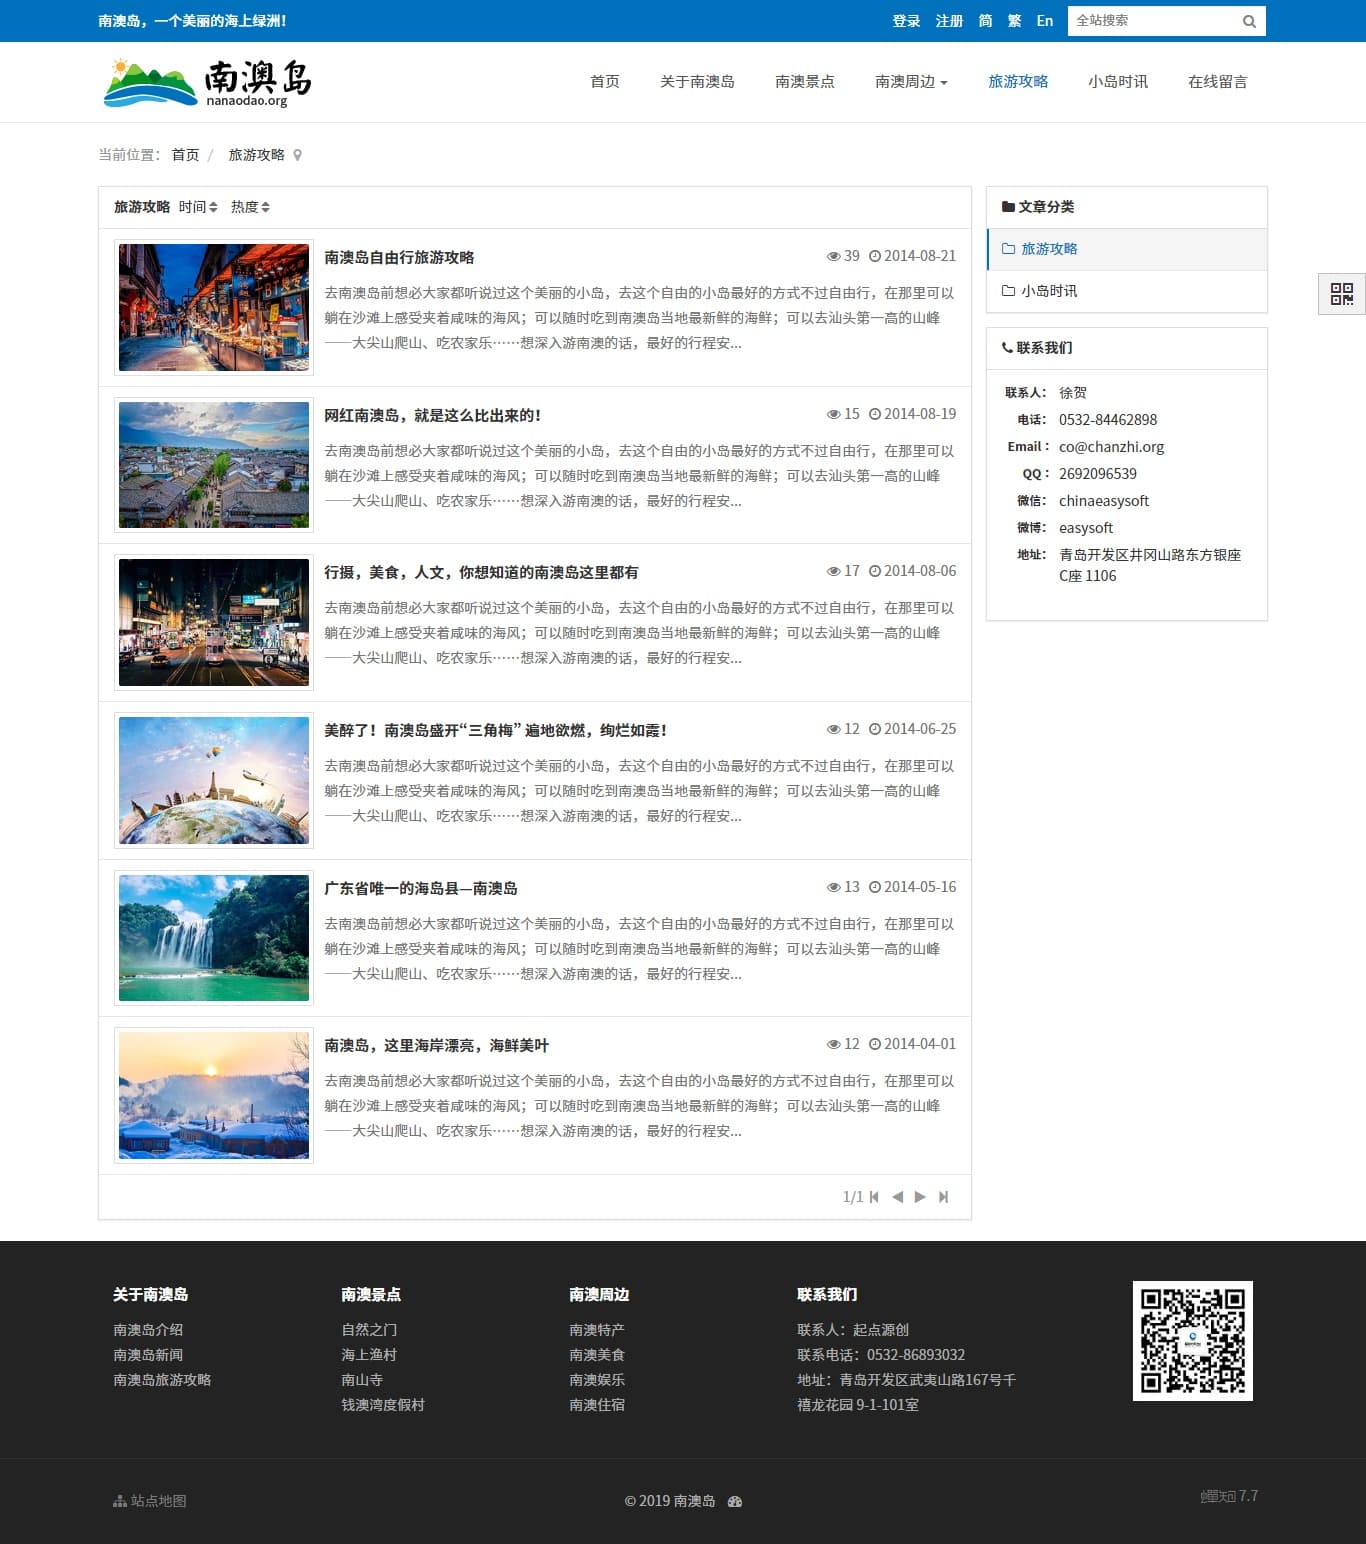
Task: Click the waterfall article thumbnail
Action: tap(214, 938)
